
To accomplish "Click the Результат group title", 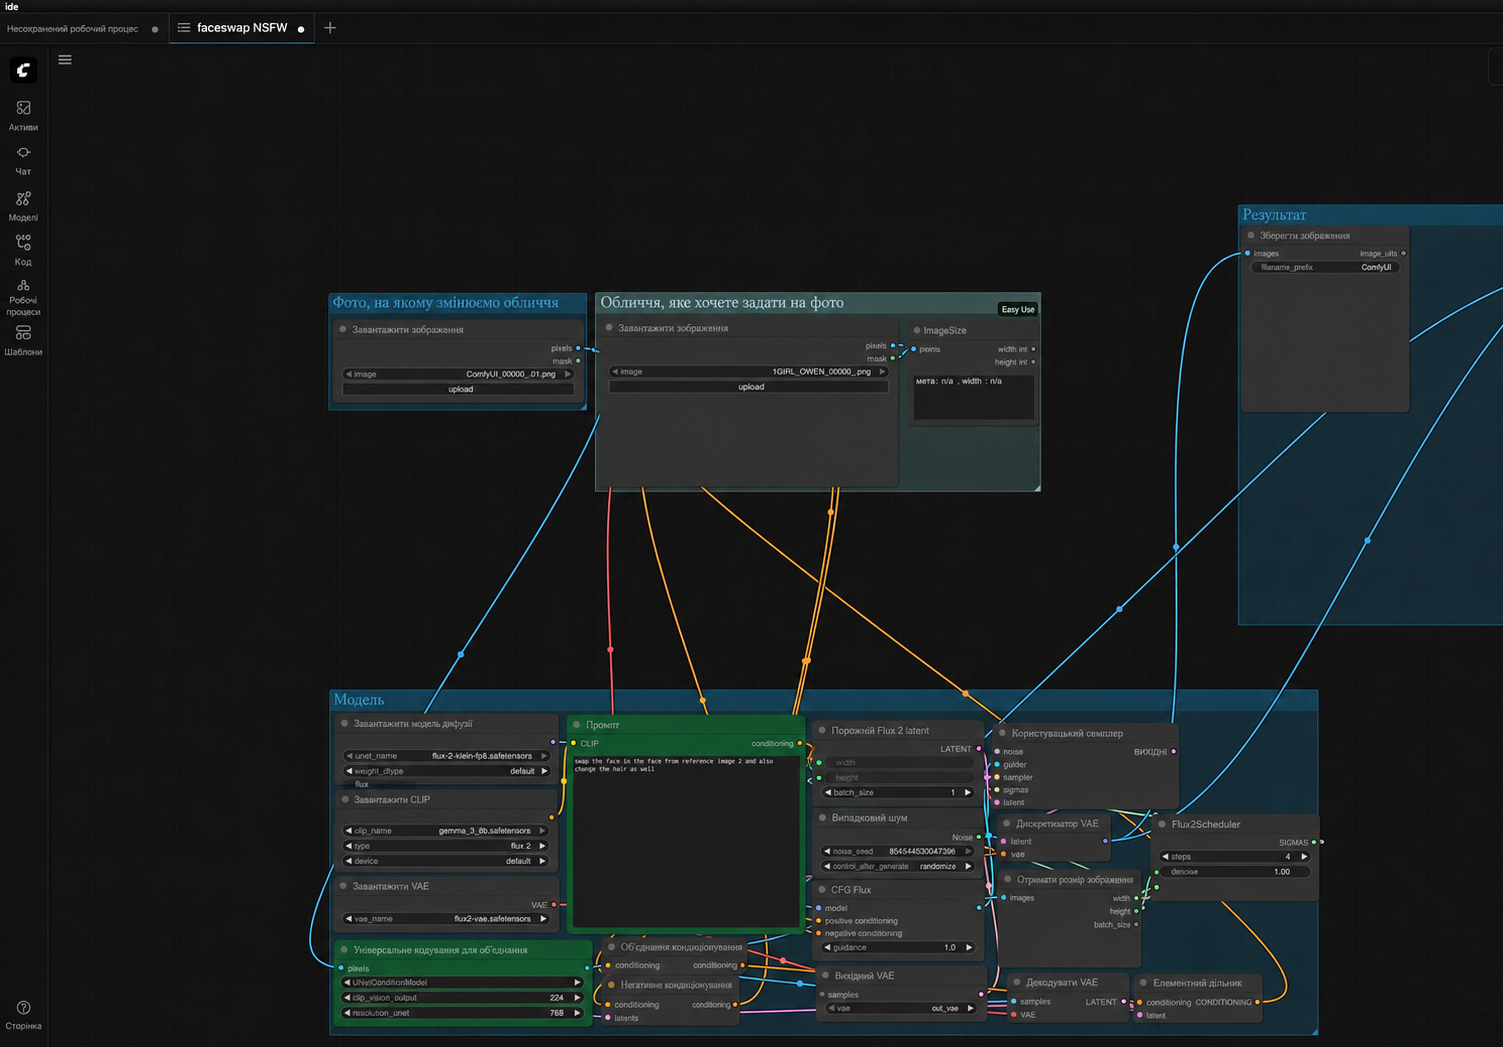I will tap(1274, 215).
